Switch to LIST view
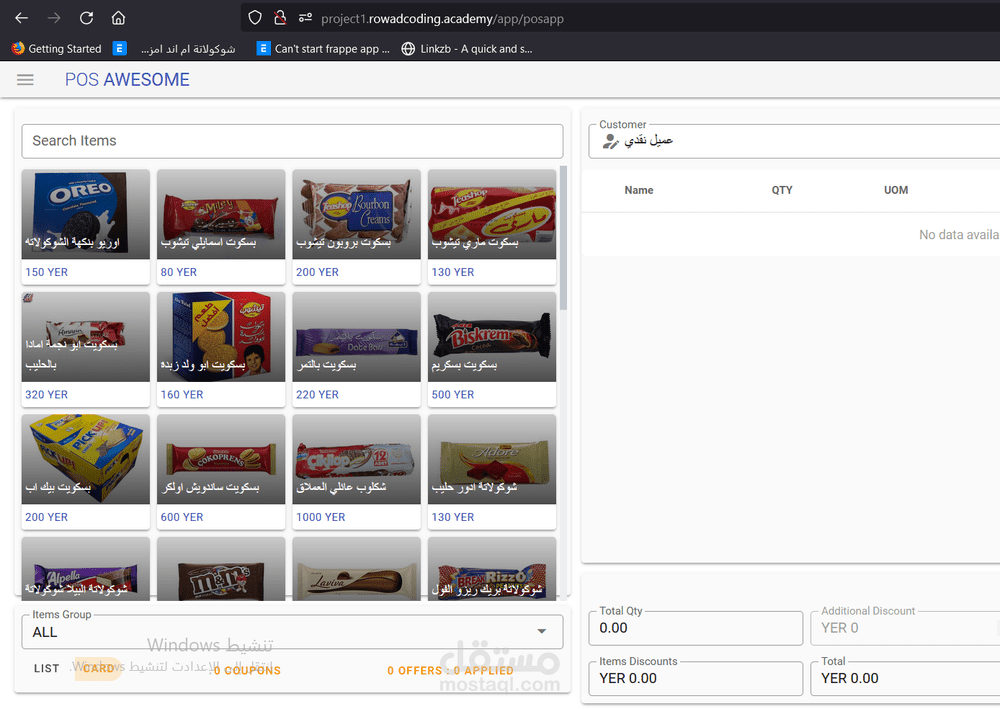 click(47, 668)
